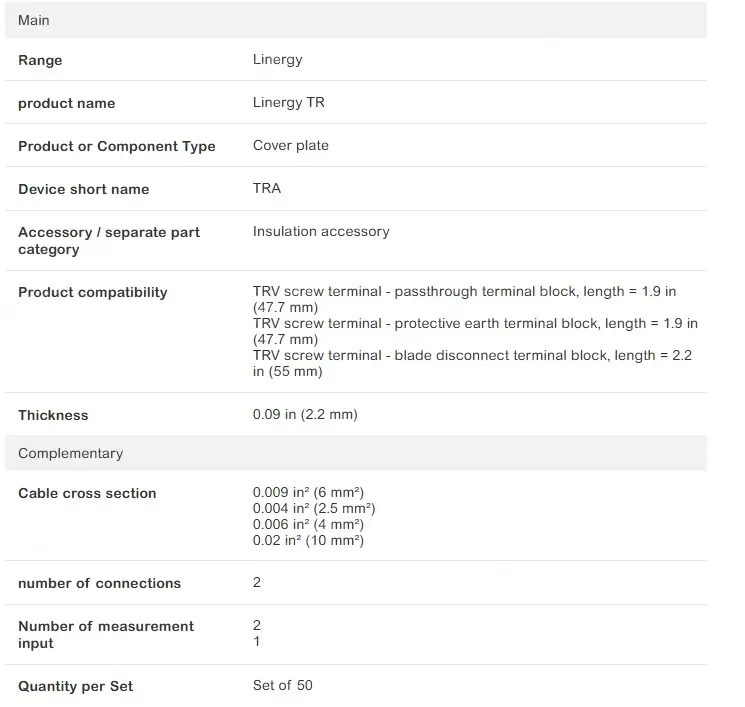Collapse the Main section header
The width and height of the screenshot is (745, 707).
(x=34, y=20)
